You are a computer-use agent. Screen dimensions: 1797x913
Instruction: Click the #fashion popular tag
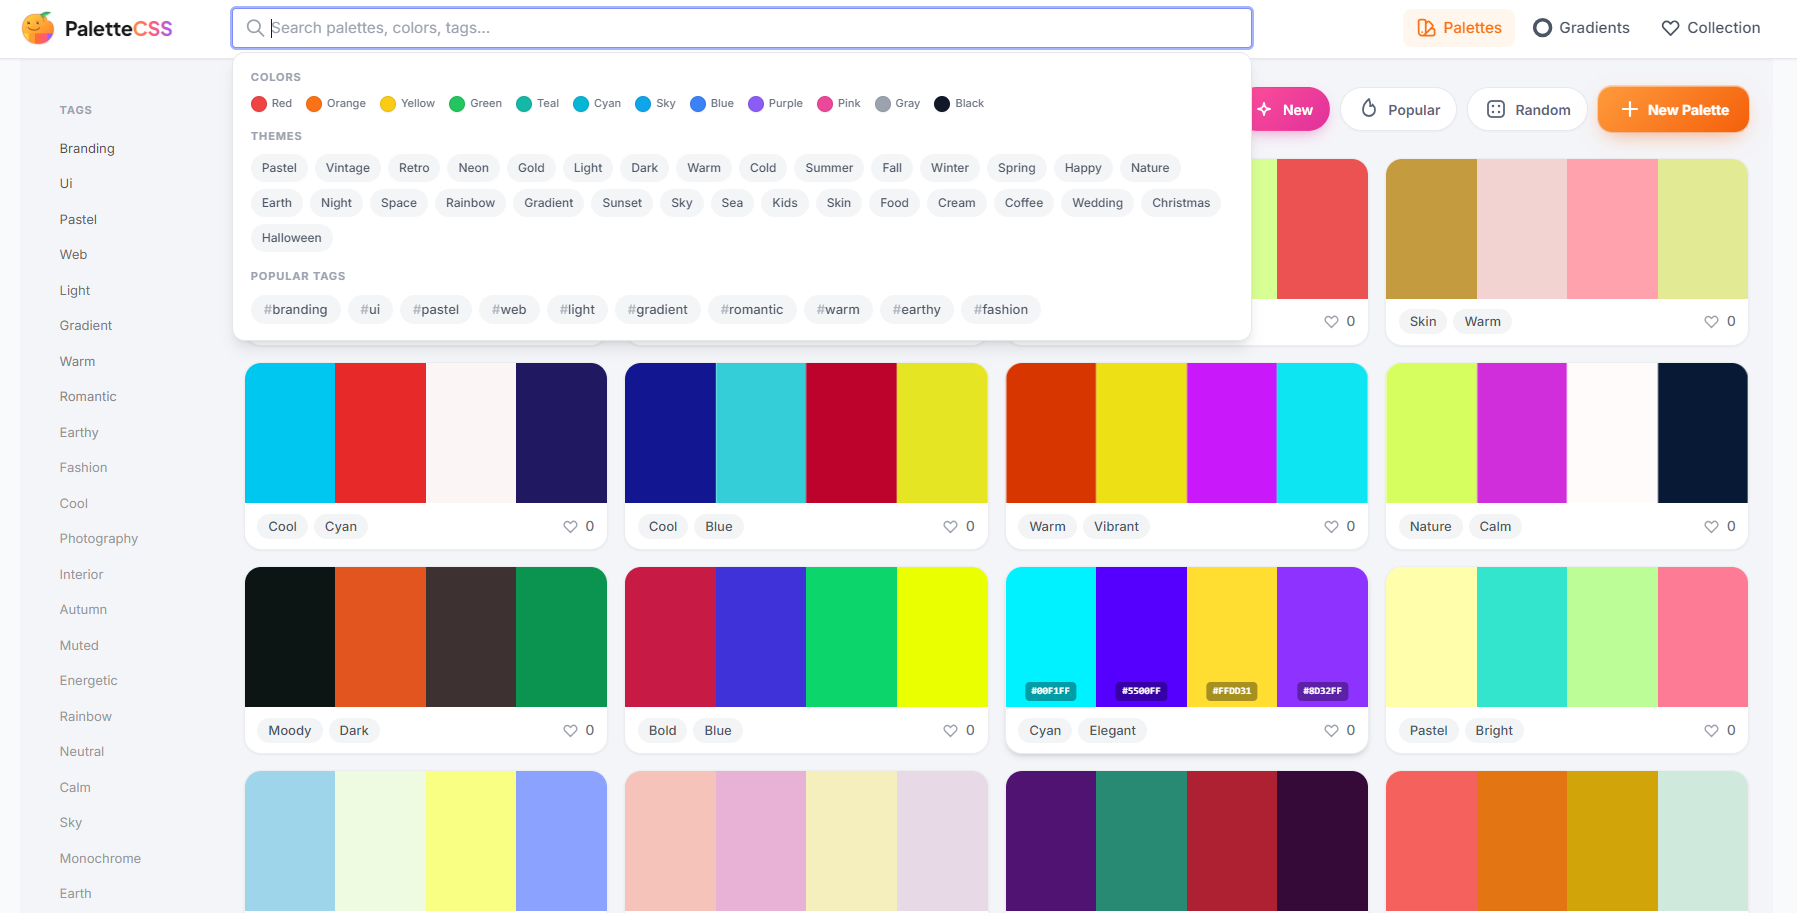coord(1001,310)
